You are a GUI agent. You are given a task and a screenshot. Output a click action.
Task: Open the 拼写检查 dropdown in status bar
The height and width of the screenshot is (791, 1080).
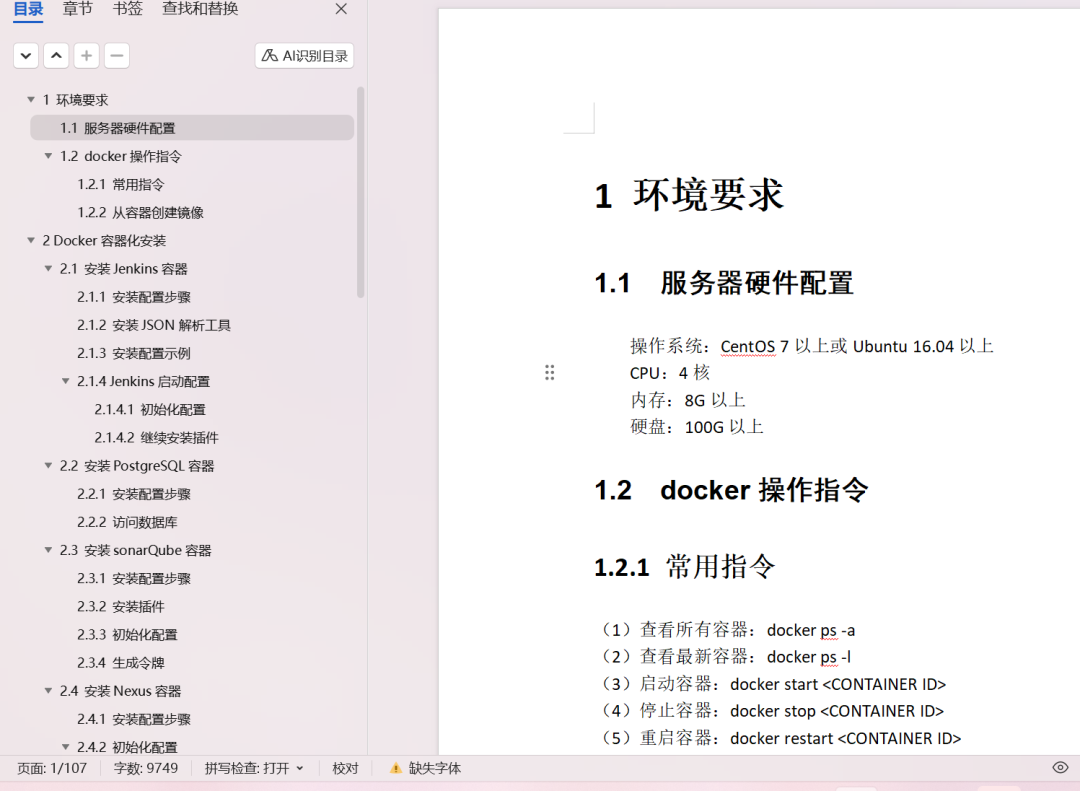(254, 768)
